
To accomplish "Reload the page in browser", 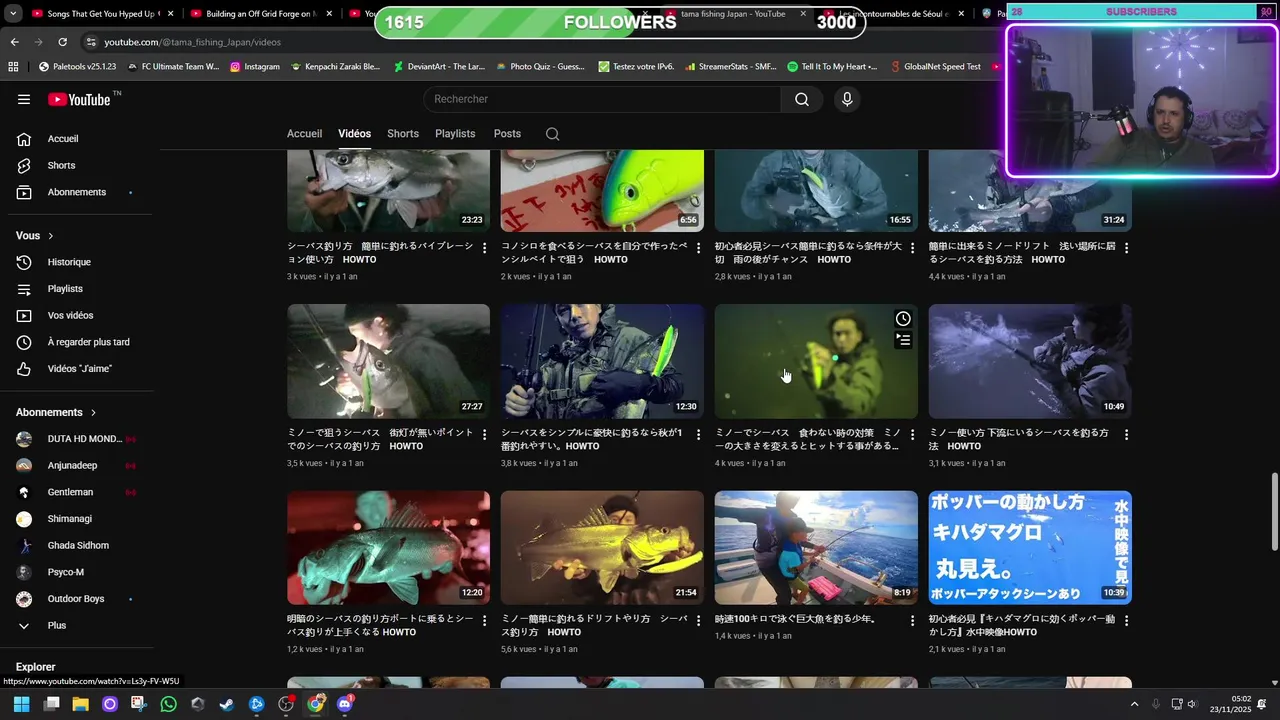I will pyautogui.click(x=62, y=42).
